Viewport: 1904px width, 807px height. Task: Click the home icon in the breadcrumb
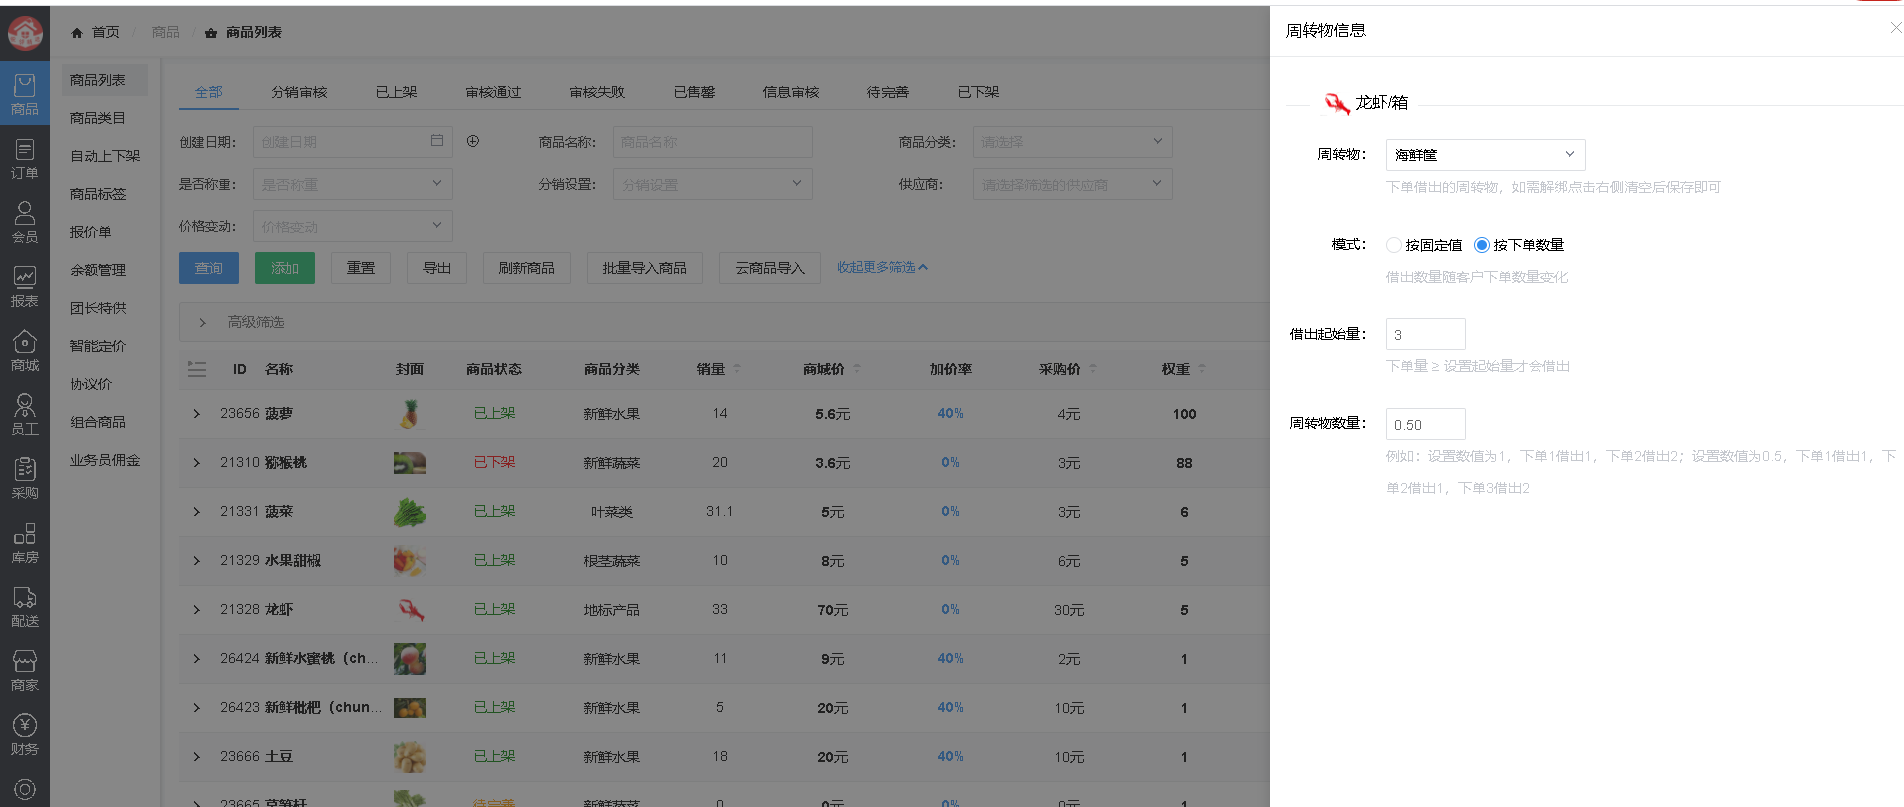(77, 33)
